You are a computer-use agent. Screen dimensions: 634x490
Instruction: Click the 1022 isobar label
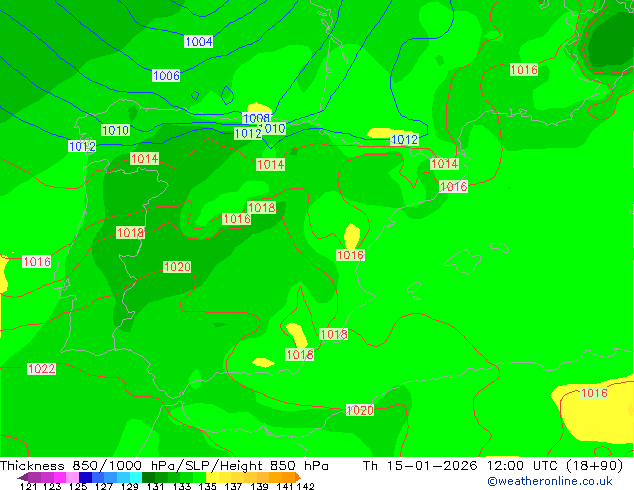pyautogui.click(x=41, y=369)
